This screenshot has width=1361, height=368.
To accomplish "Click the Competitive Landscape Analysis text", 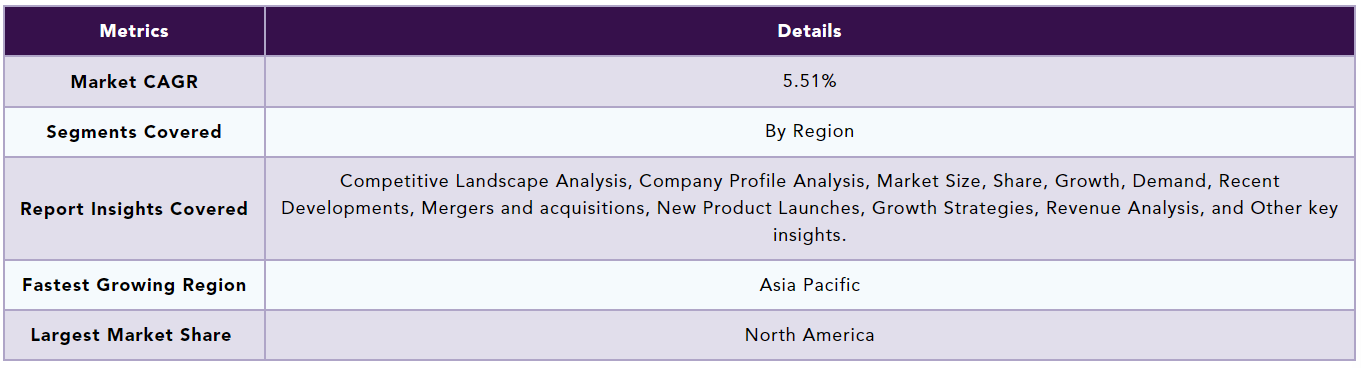I will tap(485, 181).
